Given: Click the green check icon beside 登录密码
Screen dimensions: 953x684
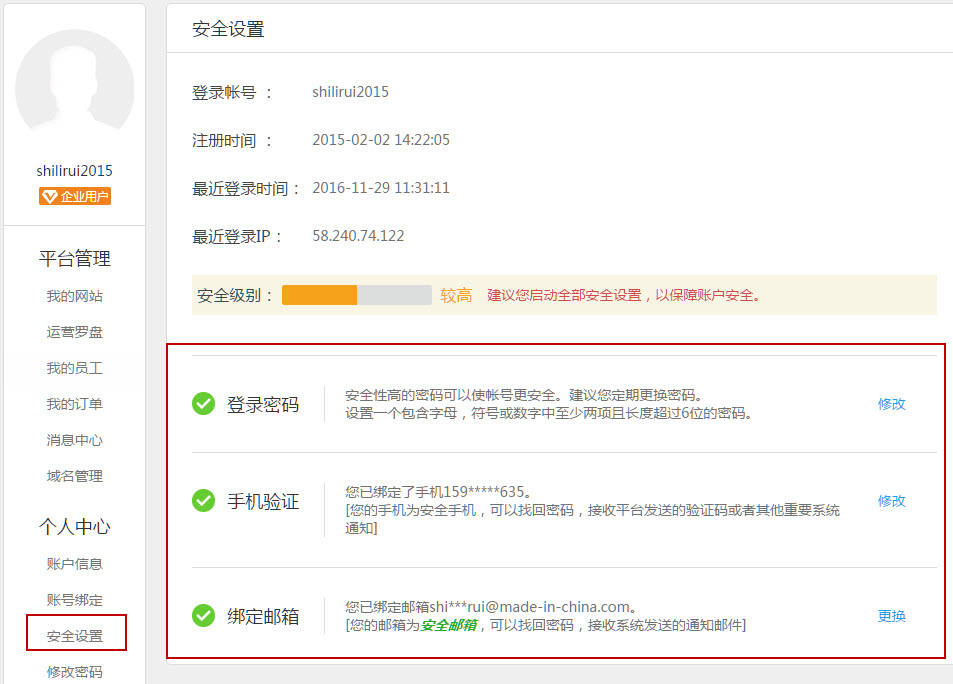Looking at the screenshot, I should coord(203,403).
